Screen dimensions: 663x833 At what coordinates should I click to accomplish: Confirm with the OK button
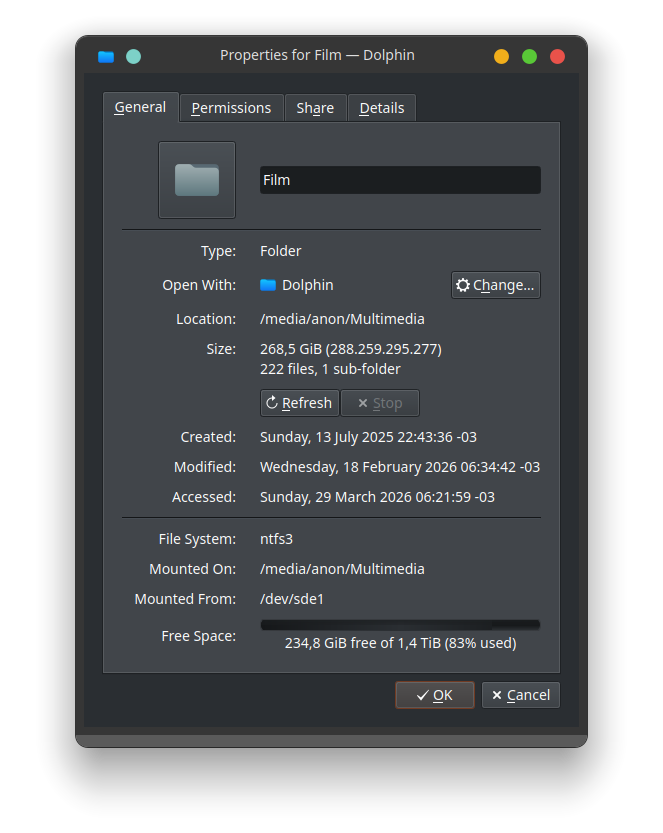tap(435, 695)
